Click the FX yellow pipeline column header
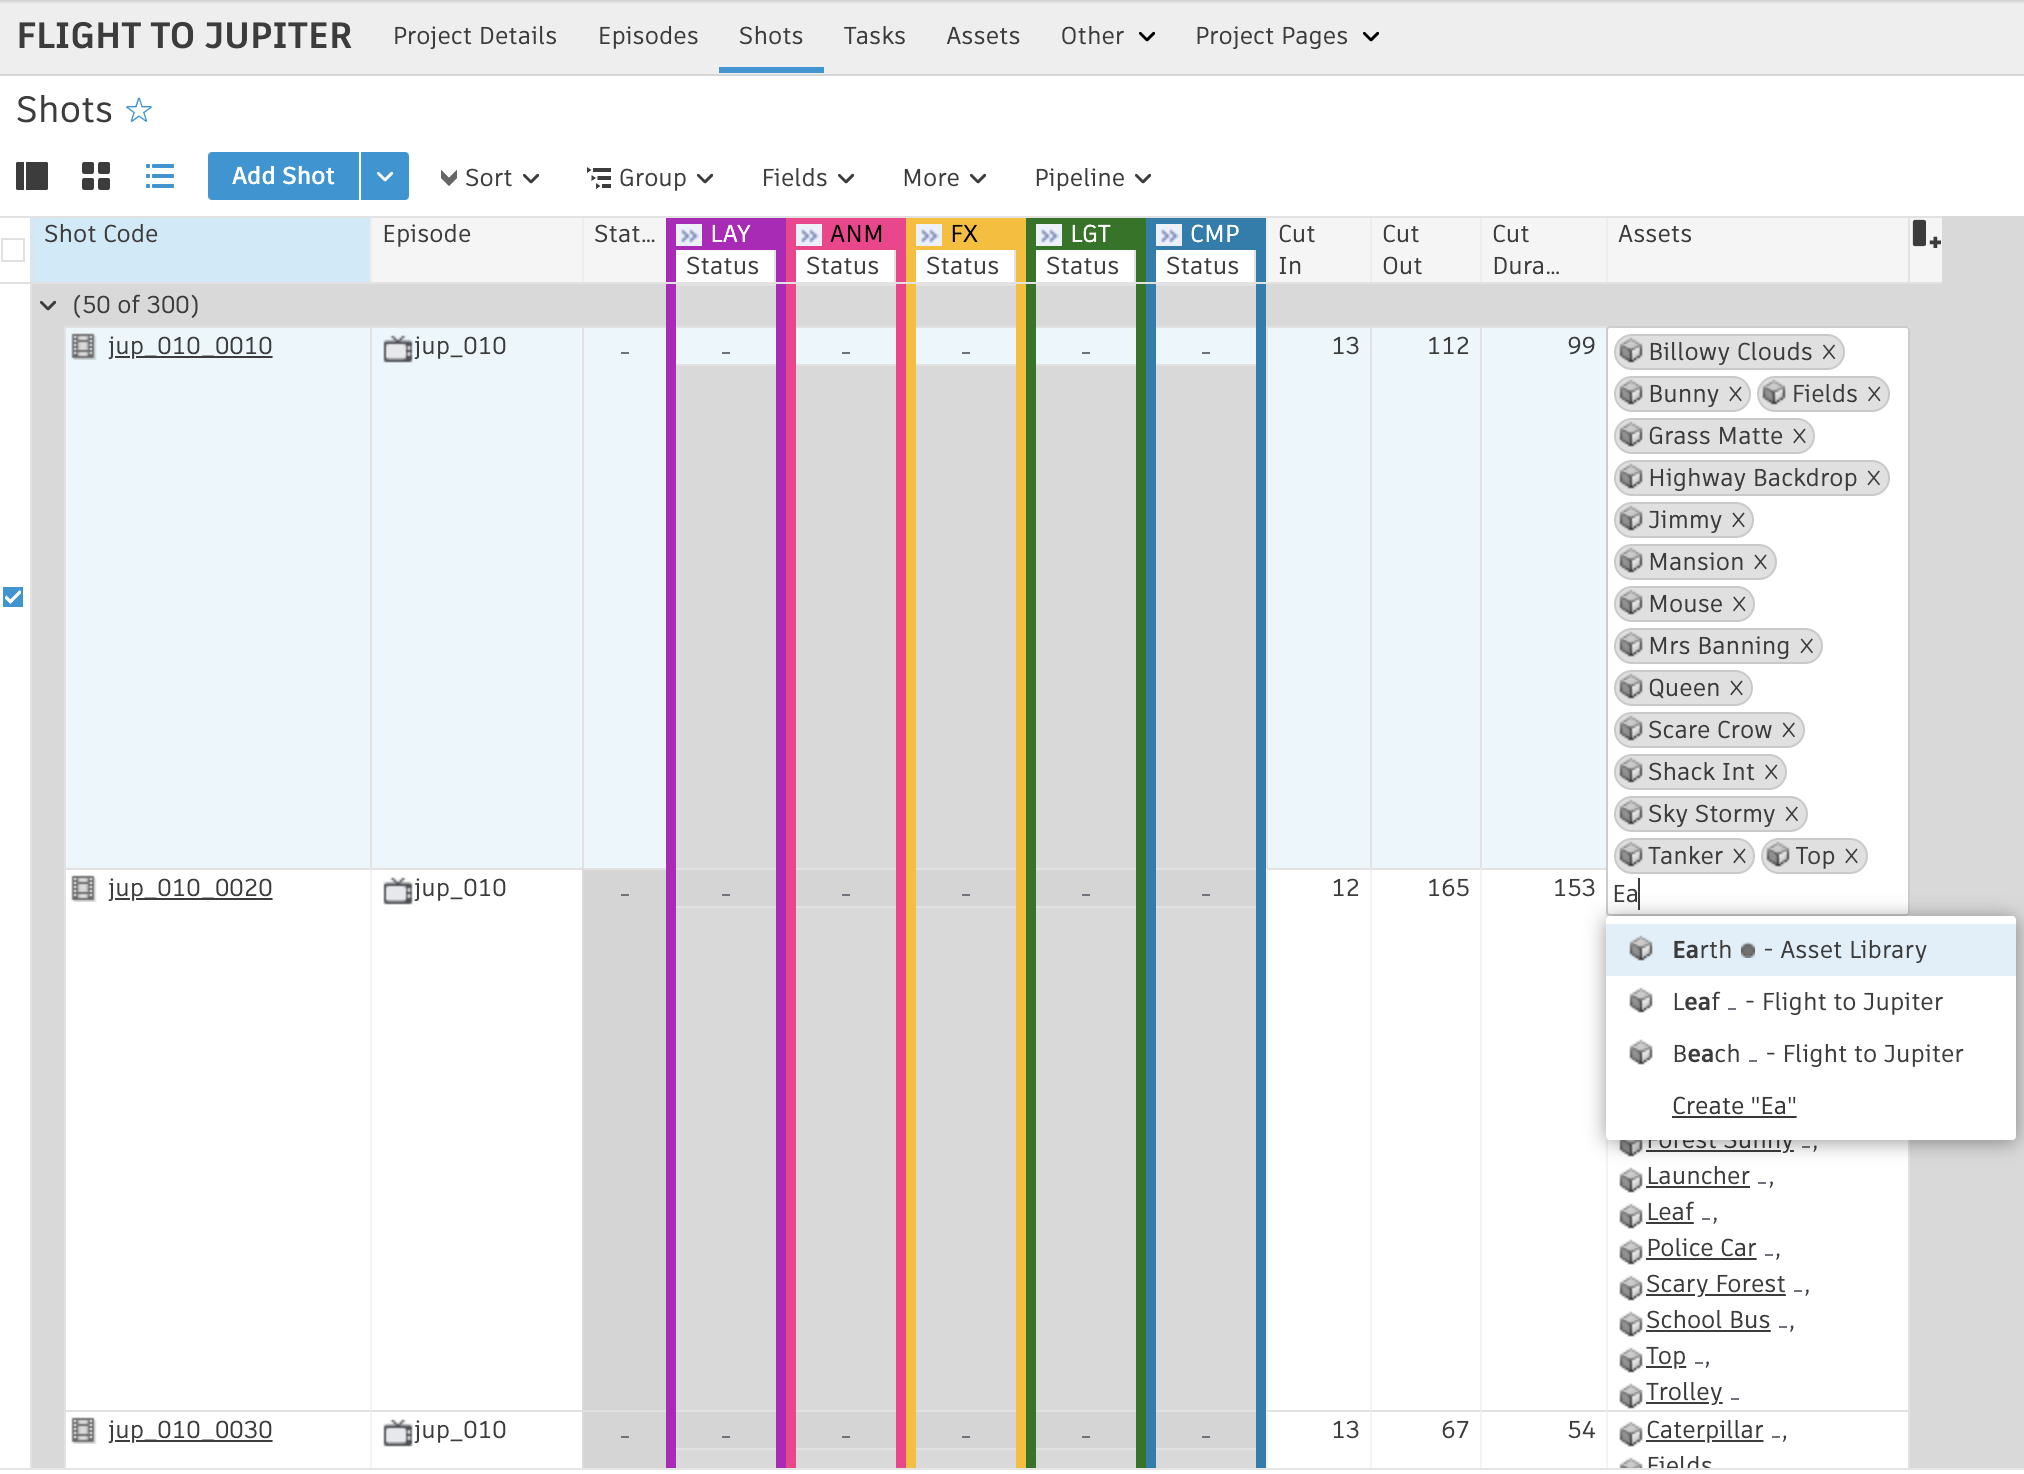This screenshot has width=2024, height=1474. (964, 234)
